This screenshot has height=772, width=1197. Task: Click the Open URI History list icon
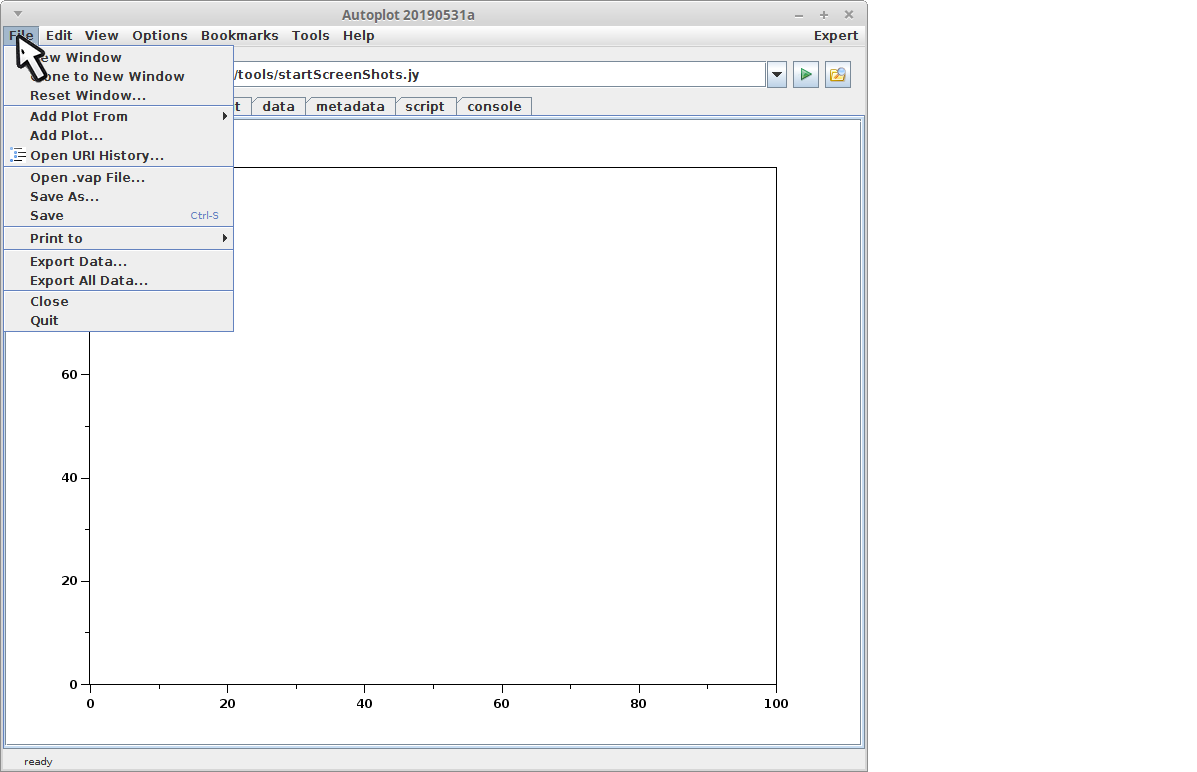pyautogui.click(x=18, y=155)
